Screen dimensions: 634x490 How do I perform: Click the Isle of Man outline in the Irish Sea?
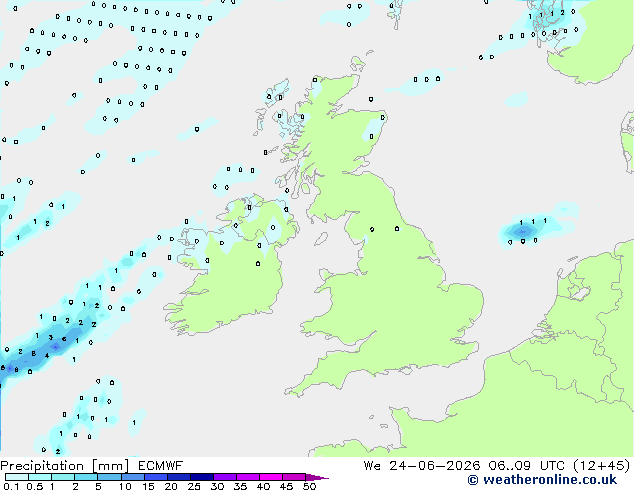click(321, 239)
